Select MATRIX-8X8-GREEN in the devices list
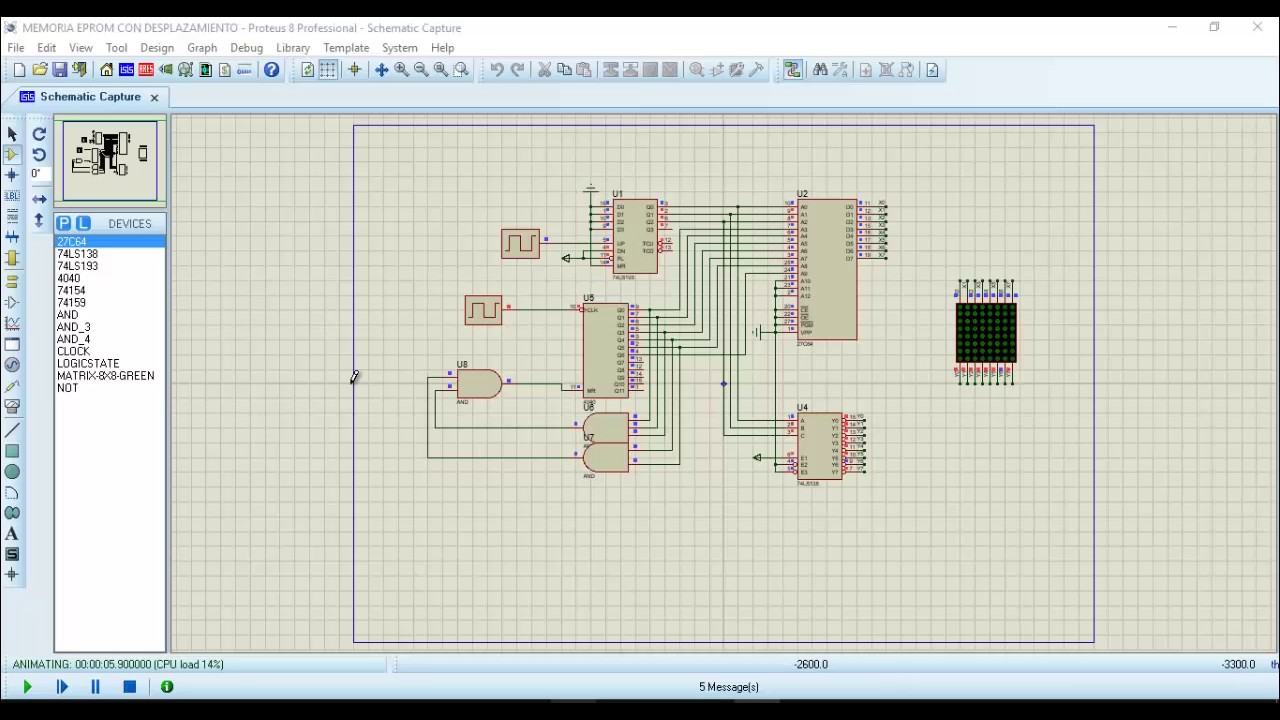1280x720 pixels. coord(106,376)
